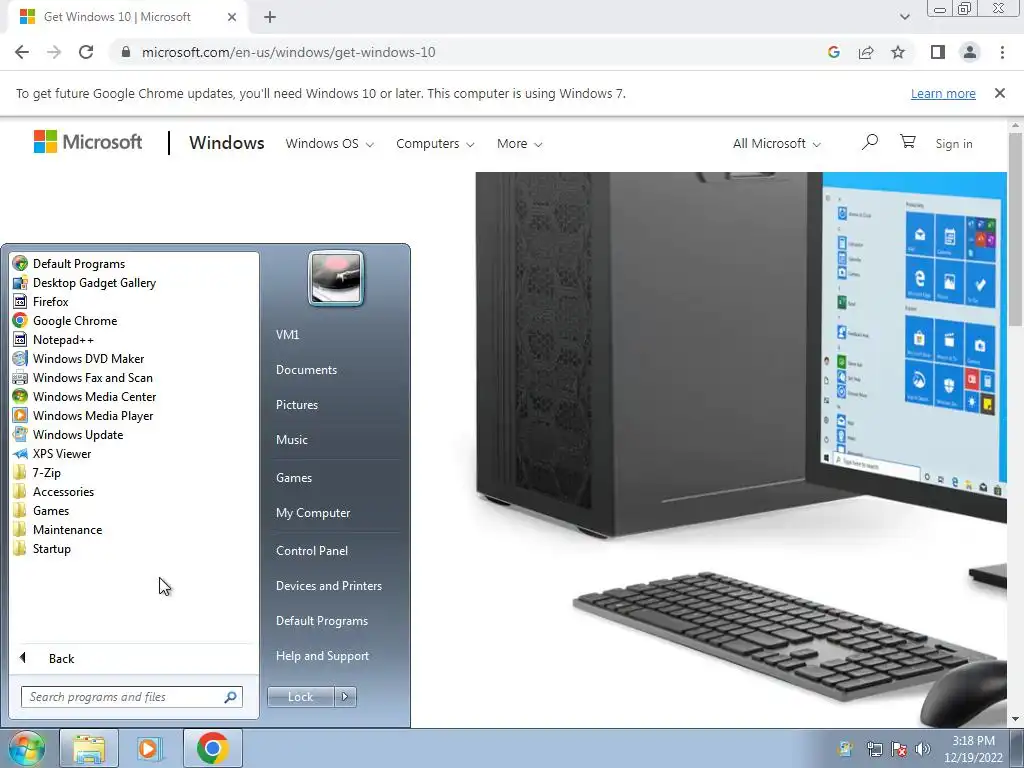Click the Start menu search magnifier icon
The image size is (1024, 768).
click(x=230, y=697)
